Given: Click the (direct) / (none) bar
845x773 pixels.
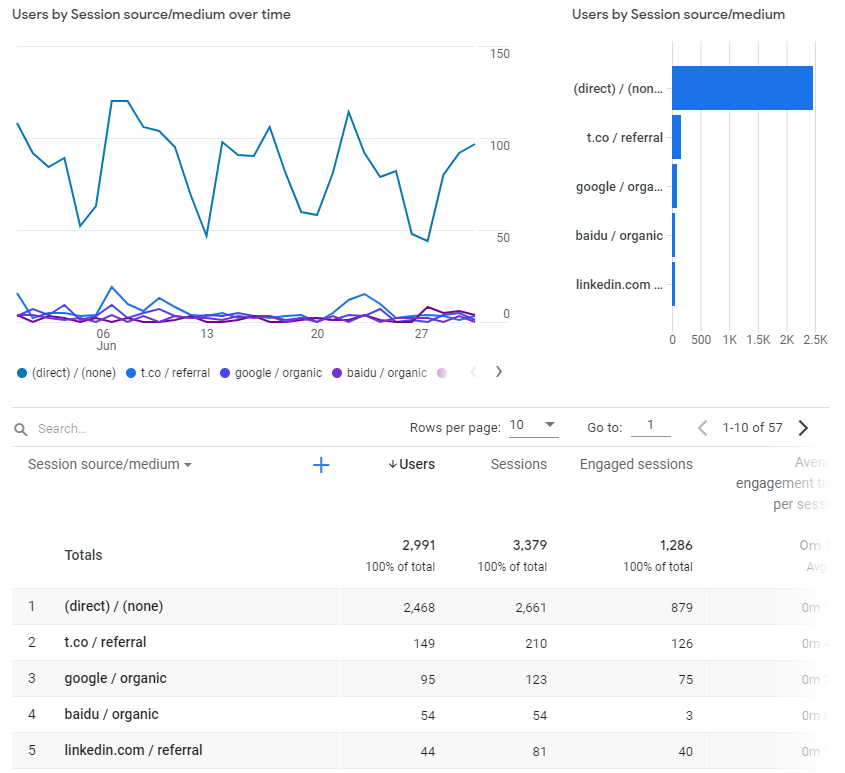Looking at the screenshot, I should coord(742,88).
